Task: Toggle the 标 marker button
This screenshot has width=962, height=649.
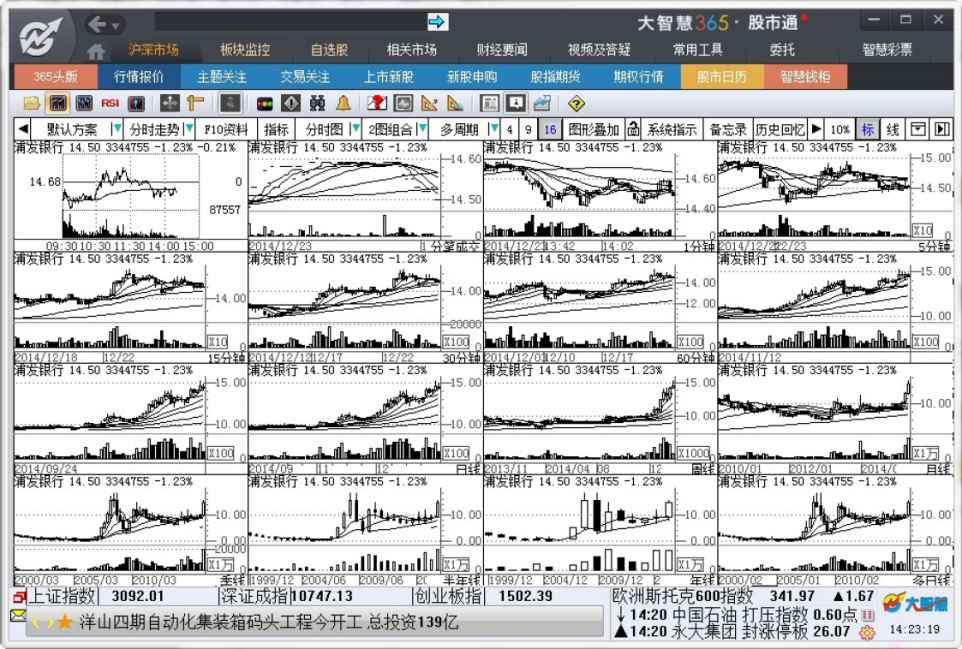Action: 867,129
